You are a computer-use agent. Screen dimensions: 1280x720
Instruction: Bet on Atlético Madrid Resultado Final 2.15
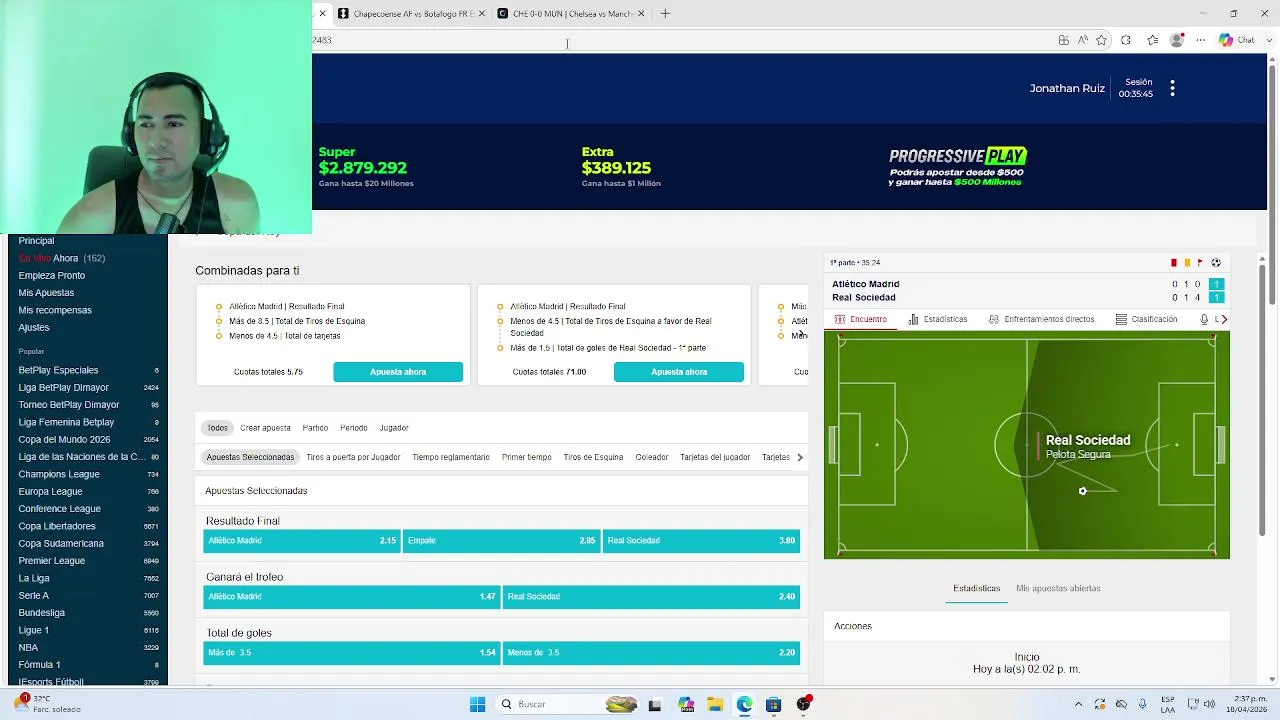302,541
